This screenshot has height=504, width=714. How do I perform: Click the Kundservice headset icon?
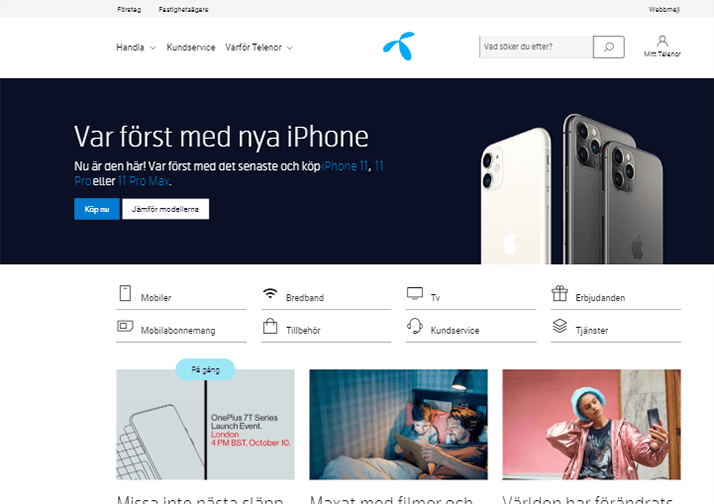415,326
